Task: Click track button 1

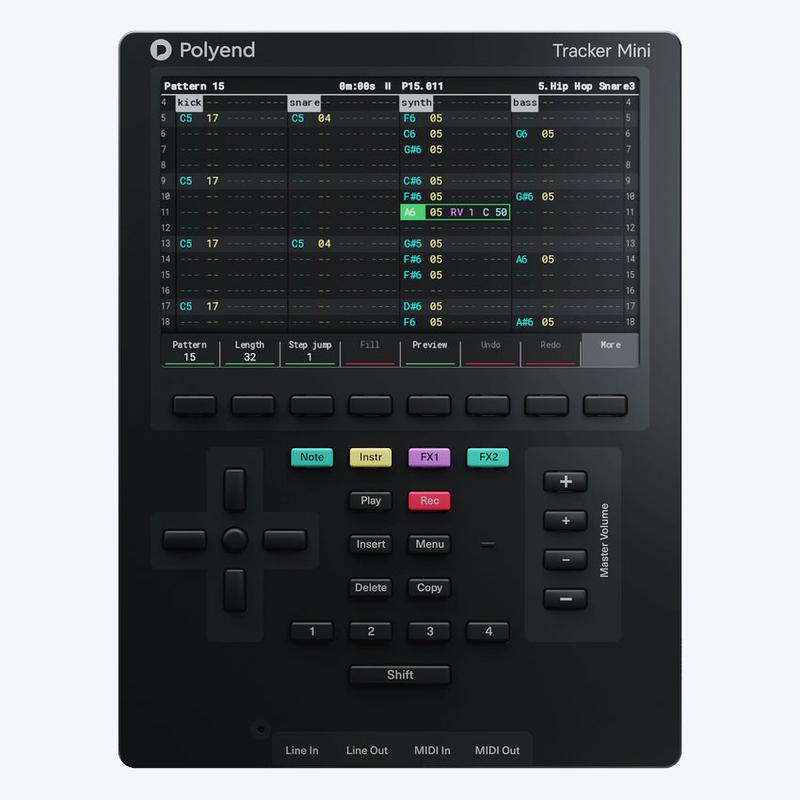Action: tap(312, 631)
